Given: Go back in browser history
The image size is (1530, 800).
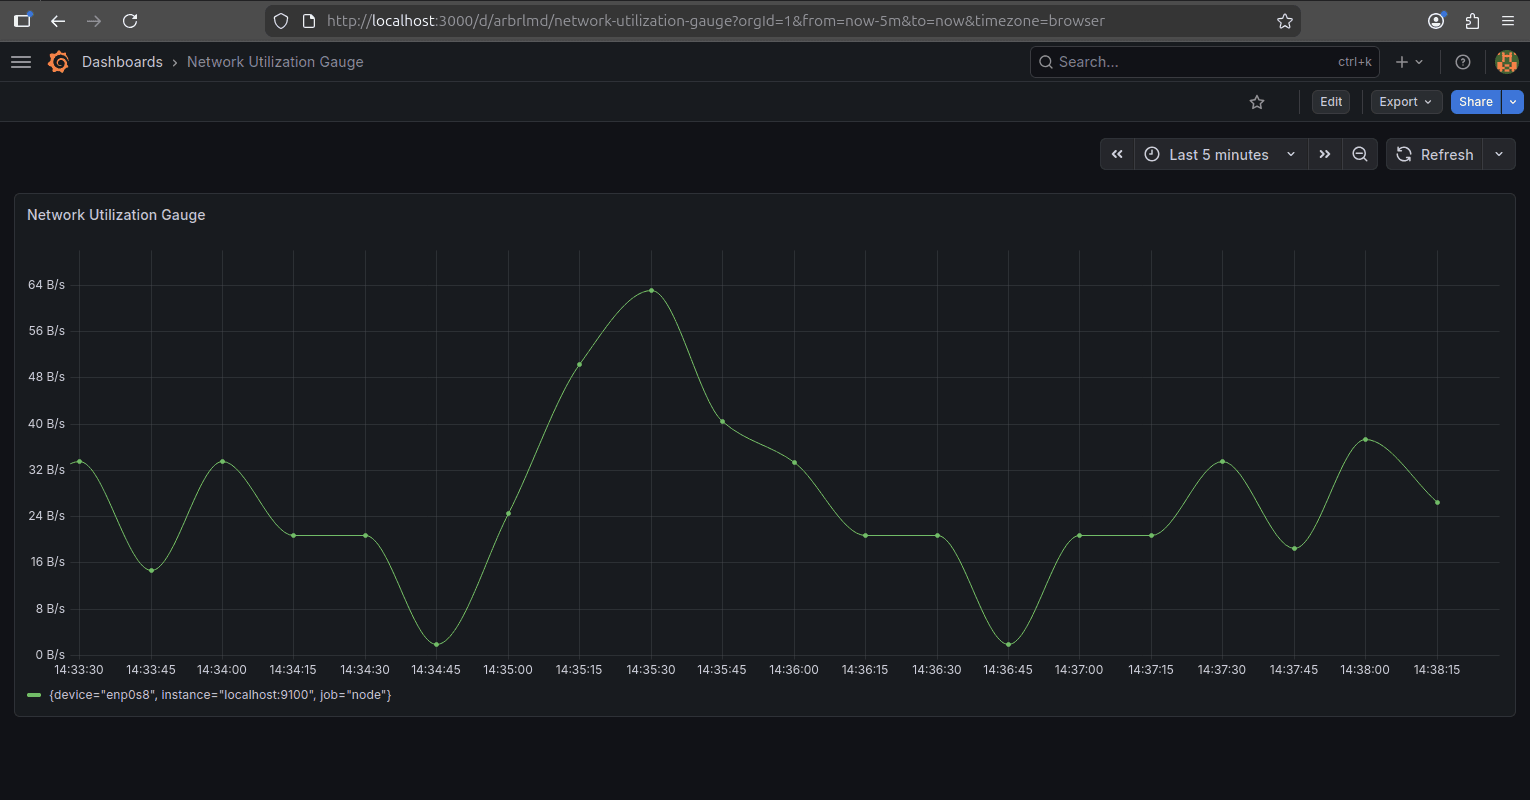Looking at the screenshot, I should pyautogui.click(x=58, y=21).
